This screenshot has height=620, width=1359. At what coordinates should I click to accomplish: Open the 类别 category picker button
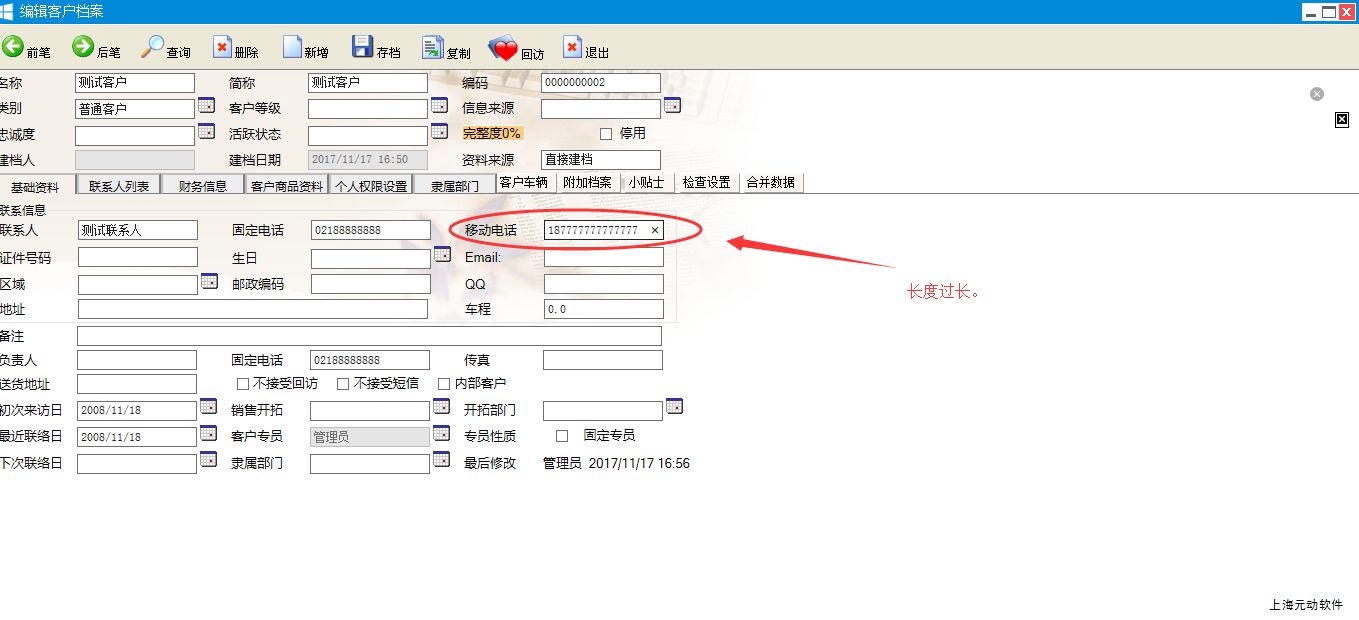click(206, 105)
